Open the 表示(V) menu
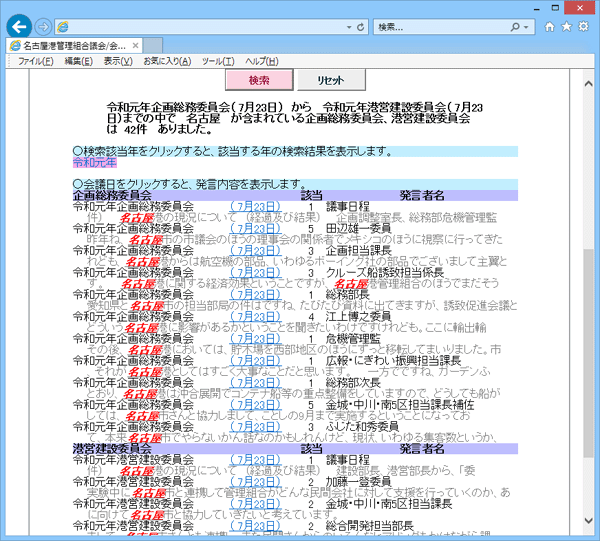 point(118,61)
